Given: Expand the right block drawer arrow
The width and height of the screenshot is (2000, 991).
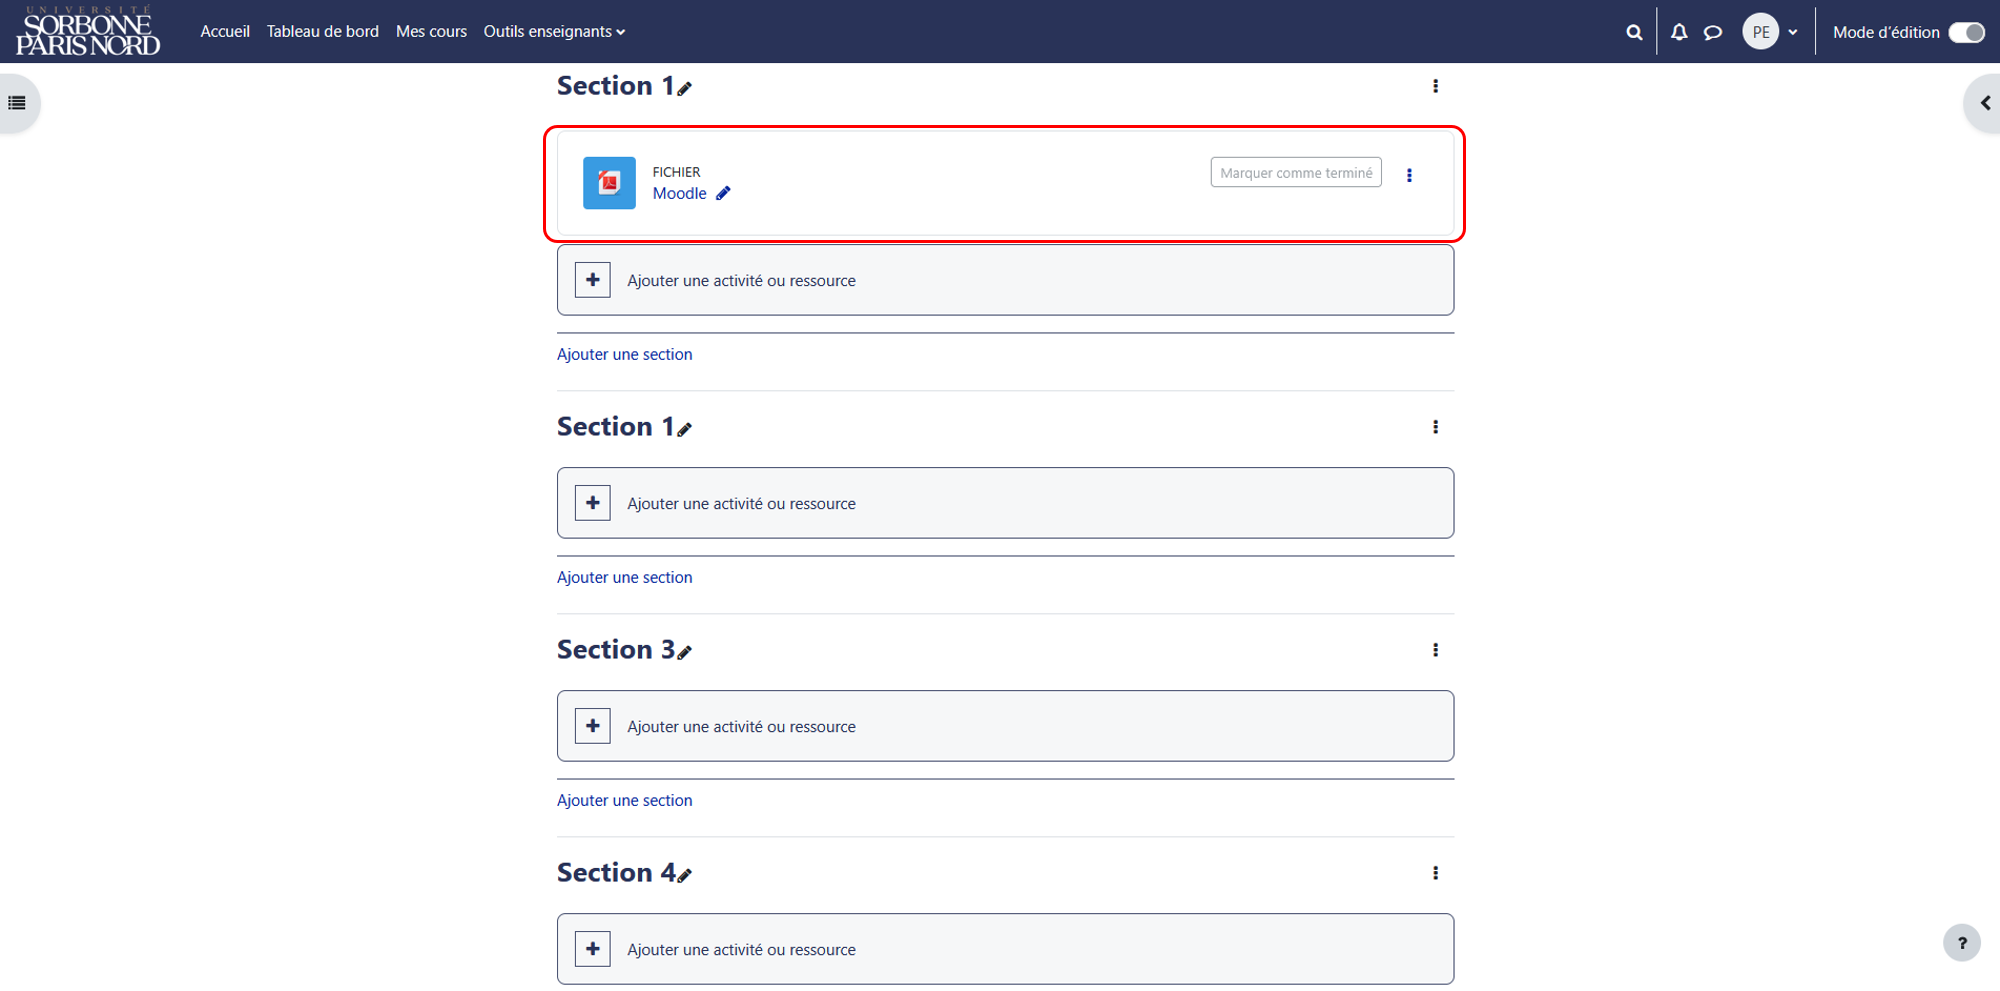Looking at the screenshot, I should point(1985,103).
